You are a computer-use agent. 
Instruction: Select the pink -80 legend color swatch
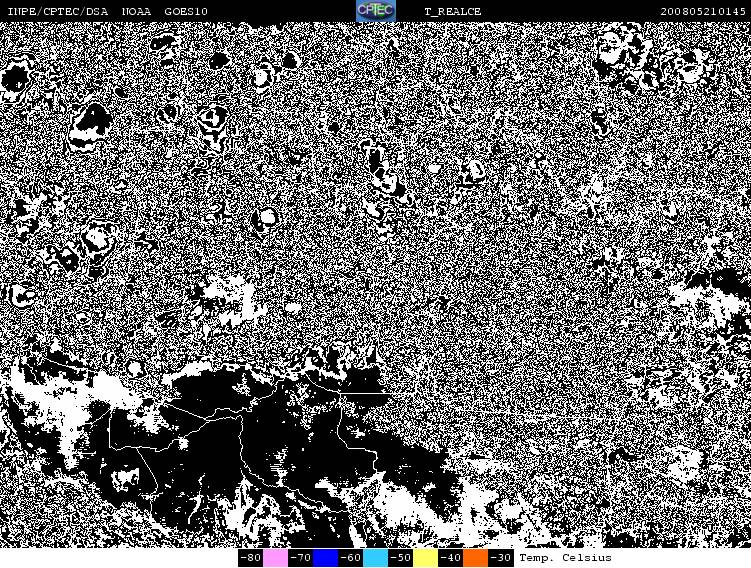click(275, 558)
